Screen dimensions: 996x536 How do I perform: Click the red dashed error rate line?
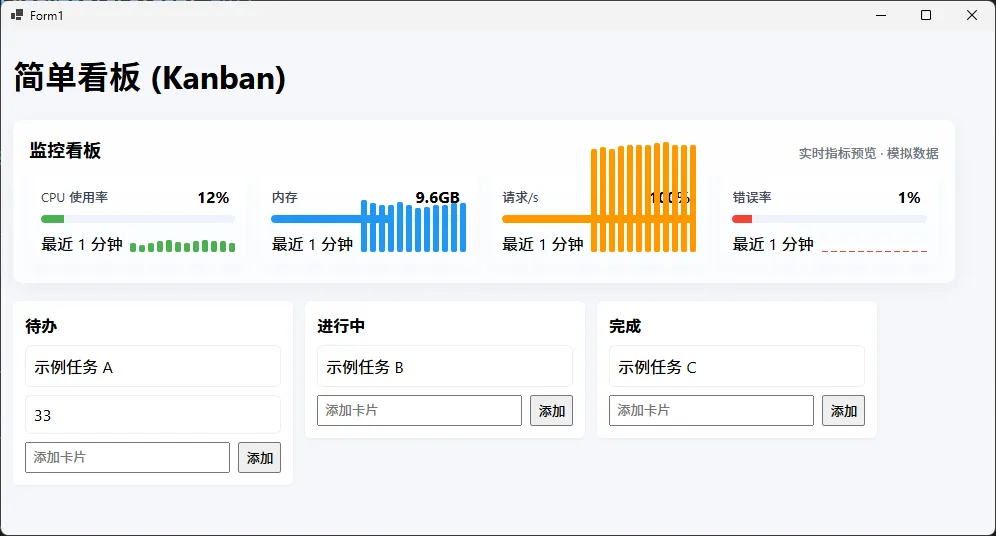point(874,251)
